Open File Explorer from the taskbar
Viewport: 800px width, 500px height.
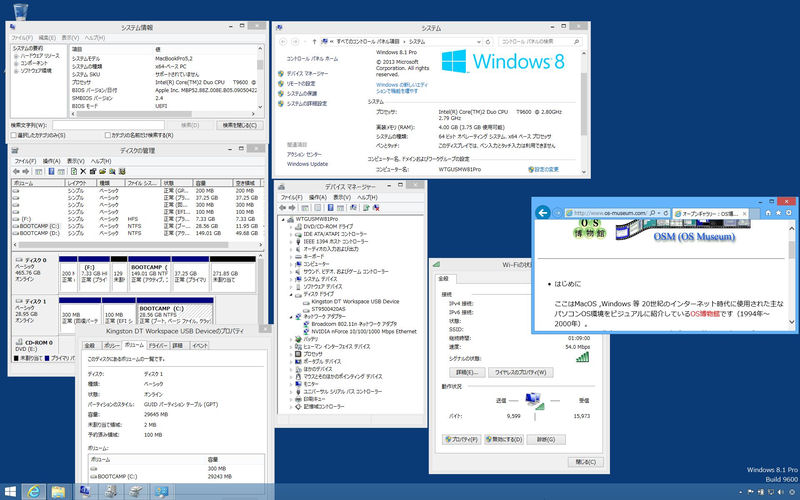pyautogui.click(x=60, y=491)
